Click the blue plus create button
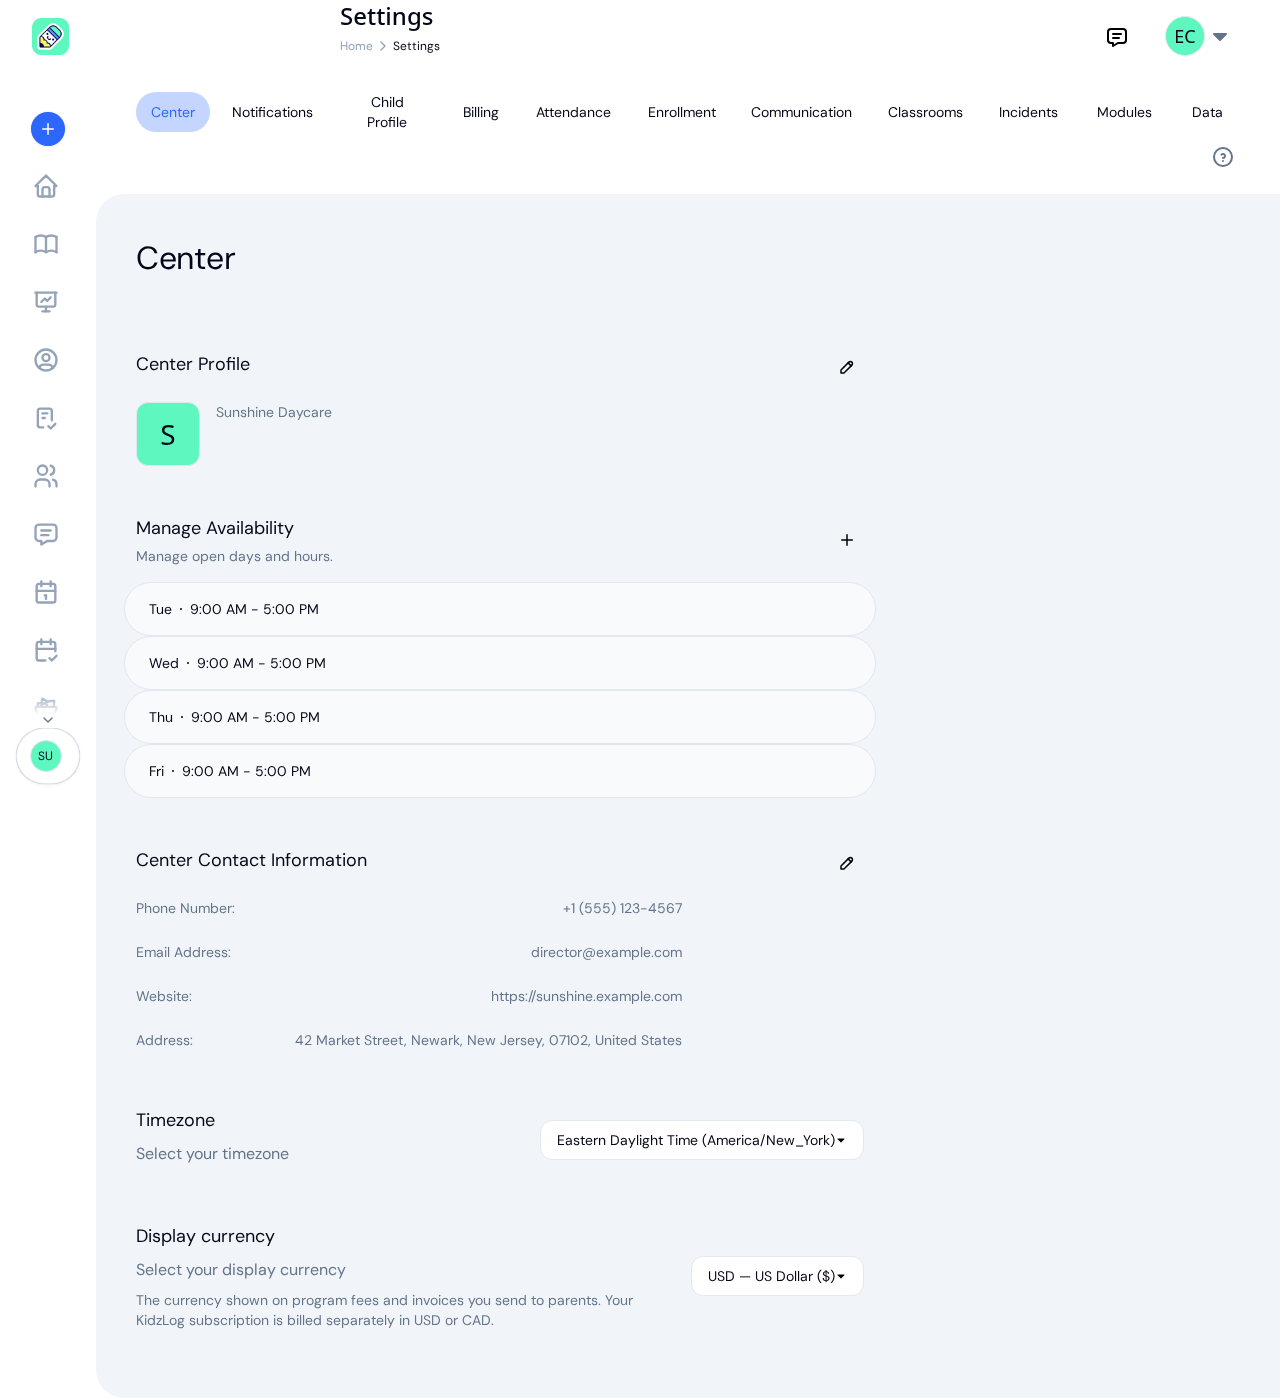This screenshot has width=1280, height=1398. pyautogui.click(x=48, y=129)
